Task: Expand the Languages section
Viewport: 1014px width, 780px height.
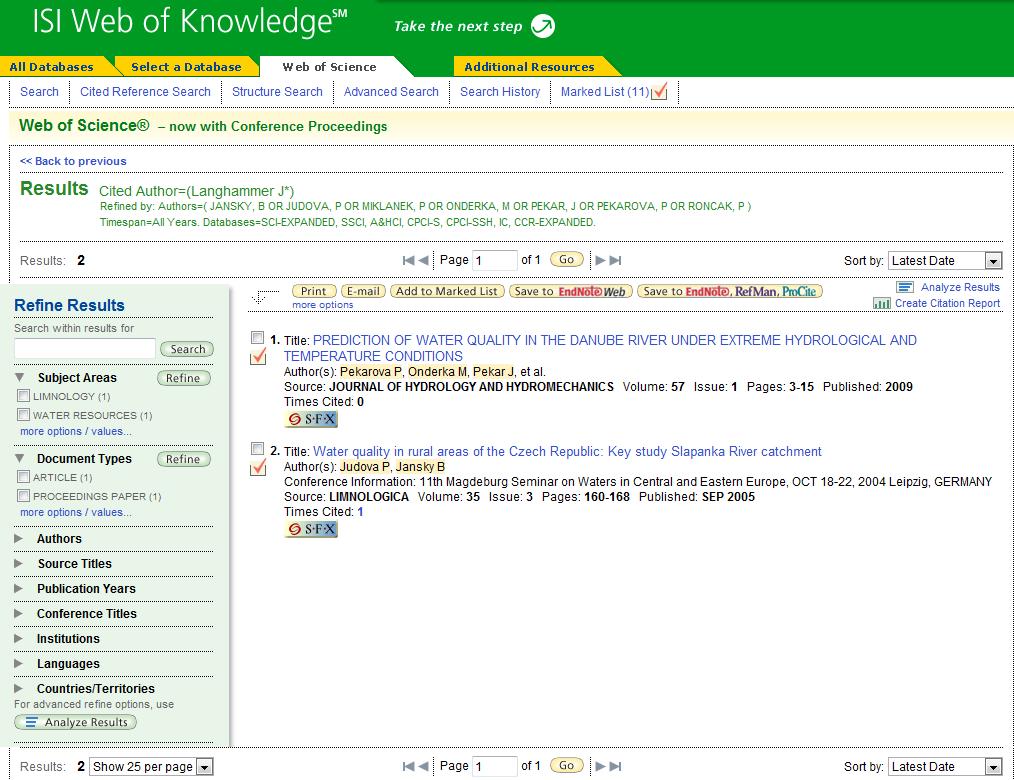Action: [x=19, y=663]
